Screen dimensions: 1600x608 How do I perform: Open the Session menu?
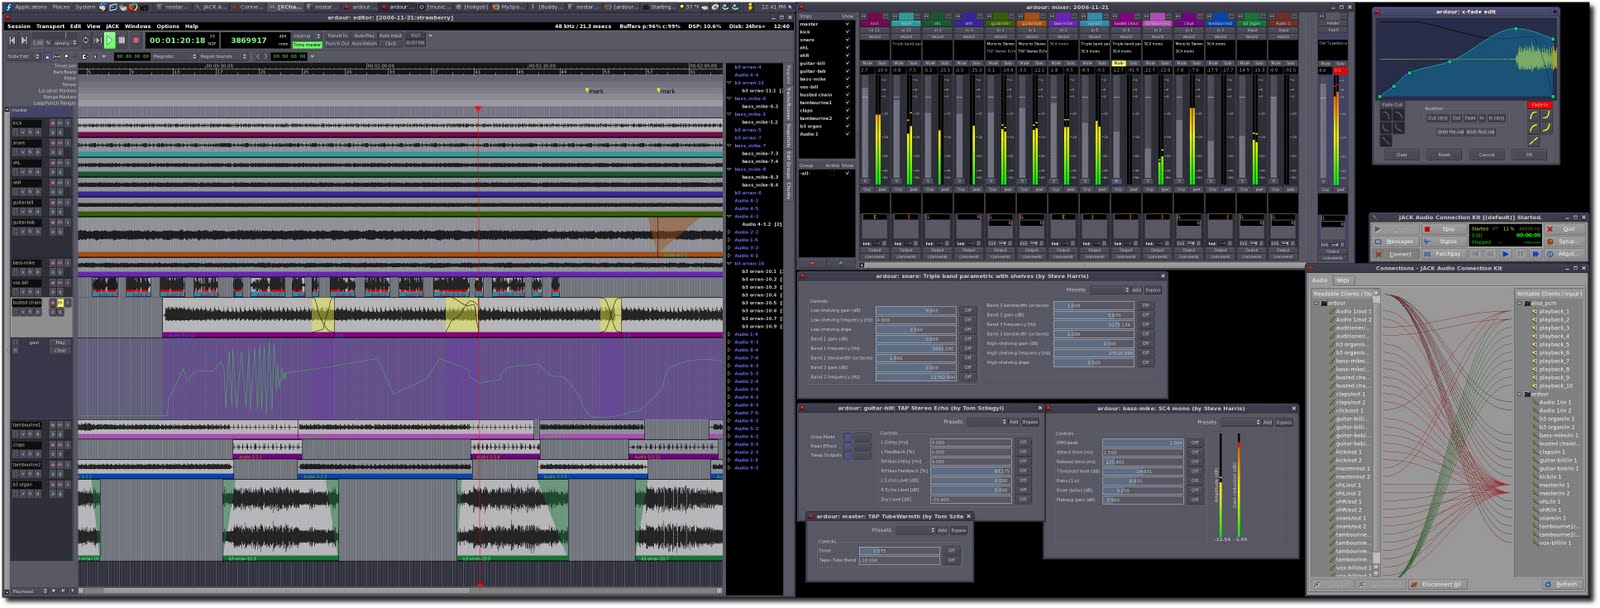click(19, 26)
